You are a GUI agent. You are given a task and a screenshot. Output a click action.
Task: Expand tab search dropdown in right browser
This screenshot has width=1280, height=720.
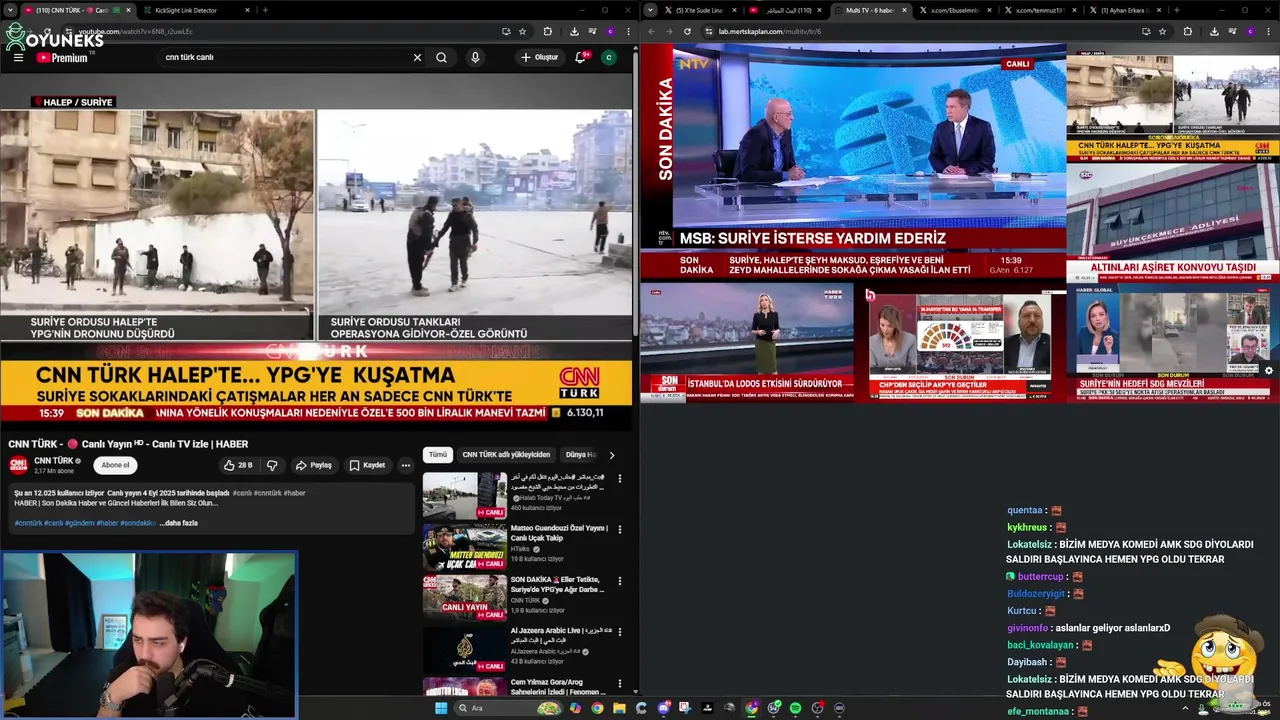pyautogui.click(x=651, y=10)
